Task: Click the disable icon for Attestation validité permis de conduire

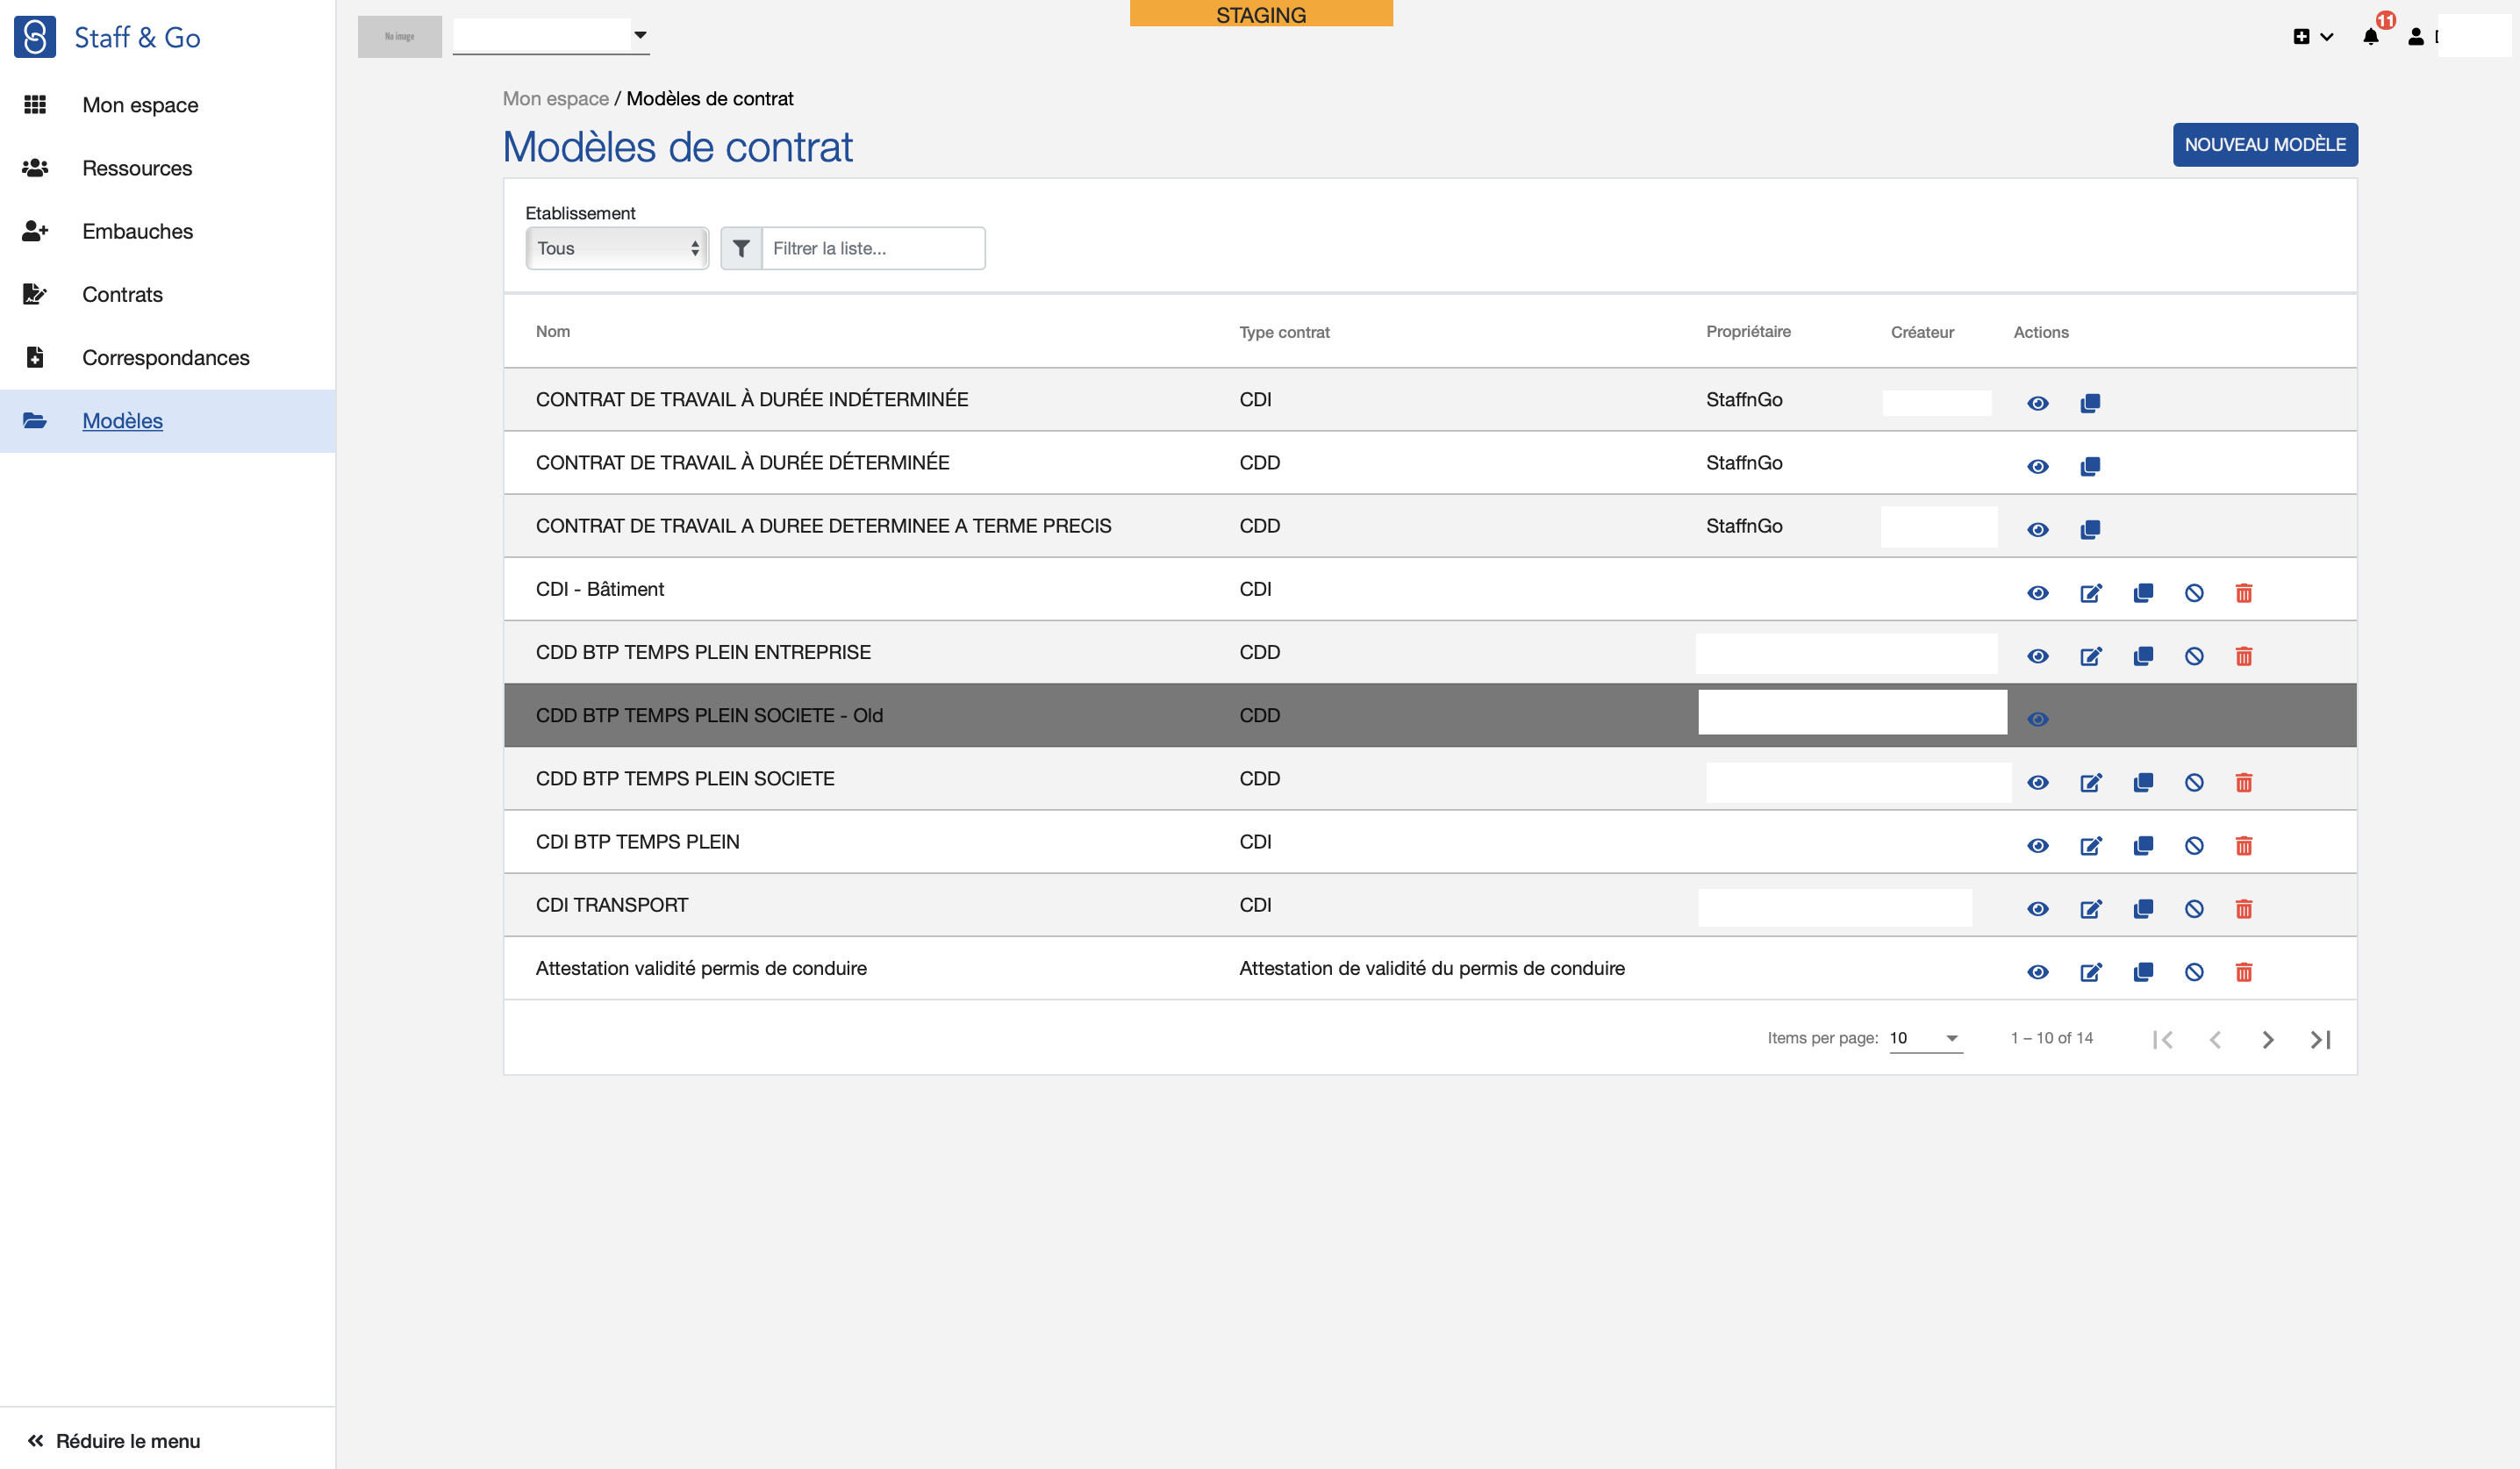Action: [2194, 971]
